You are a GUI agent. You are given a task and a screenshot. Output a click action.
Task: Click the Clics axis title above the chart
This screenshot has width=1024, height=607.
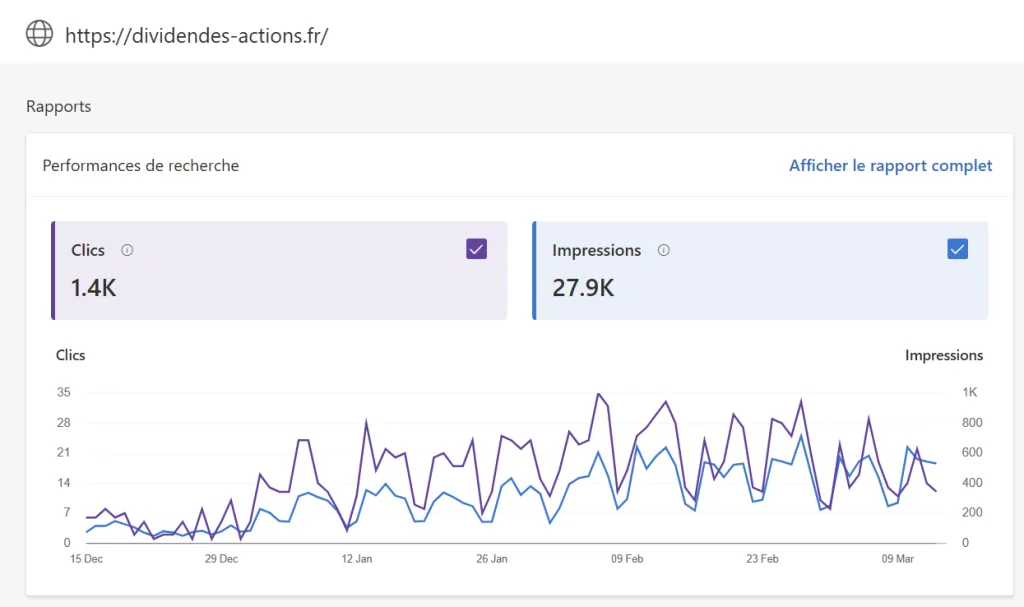71,355
